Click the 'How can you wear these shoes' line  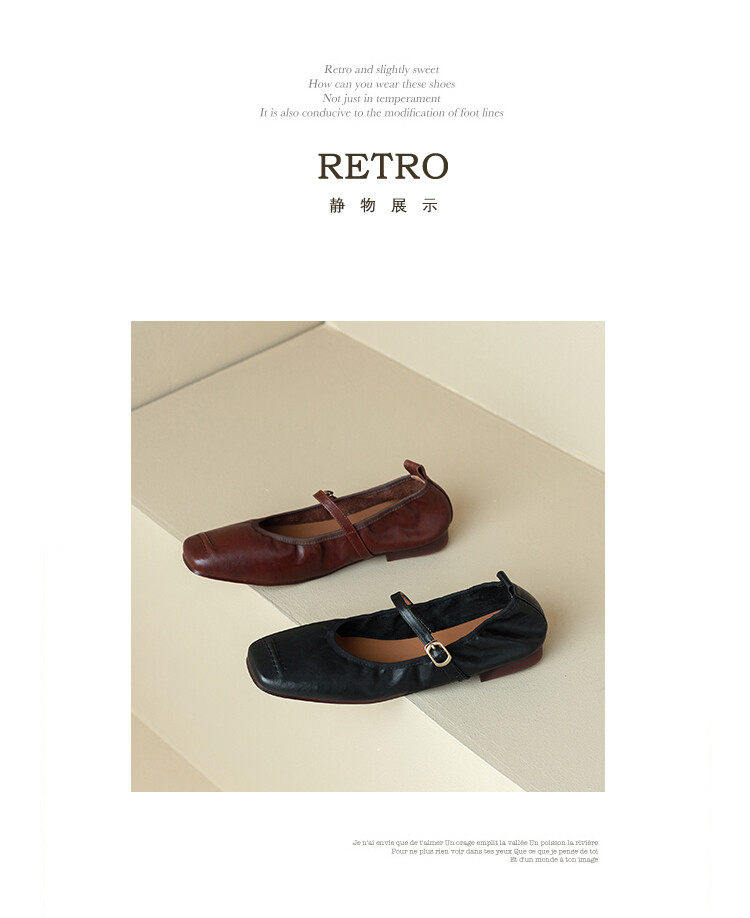click(382, 84)
